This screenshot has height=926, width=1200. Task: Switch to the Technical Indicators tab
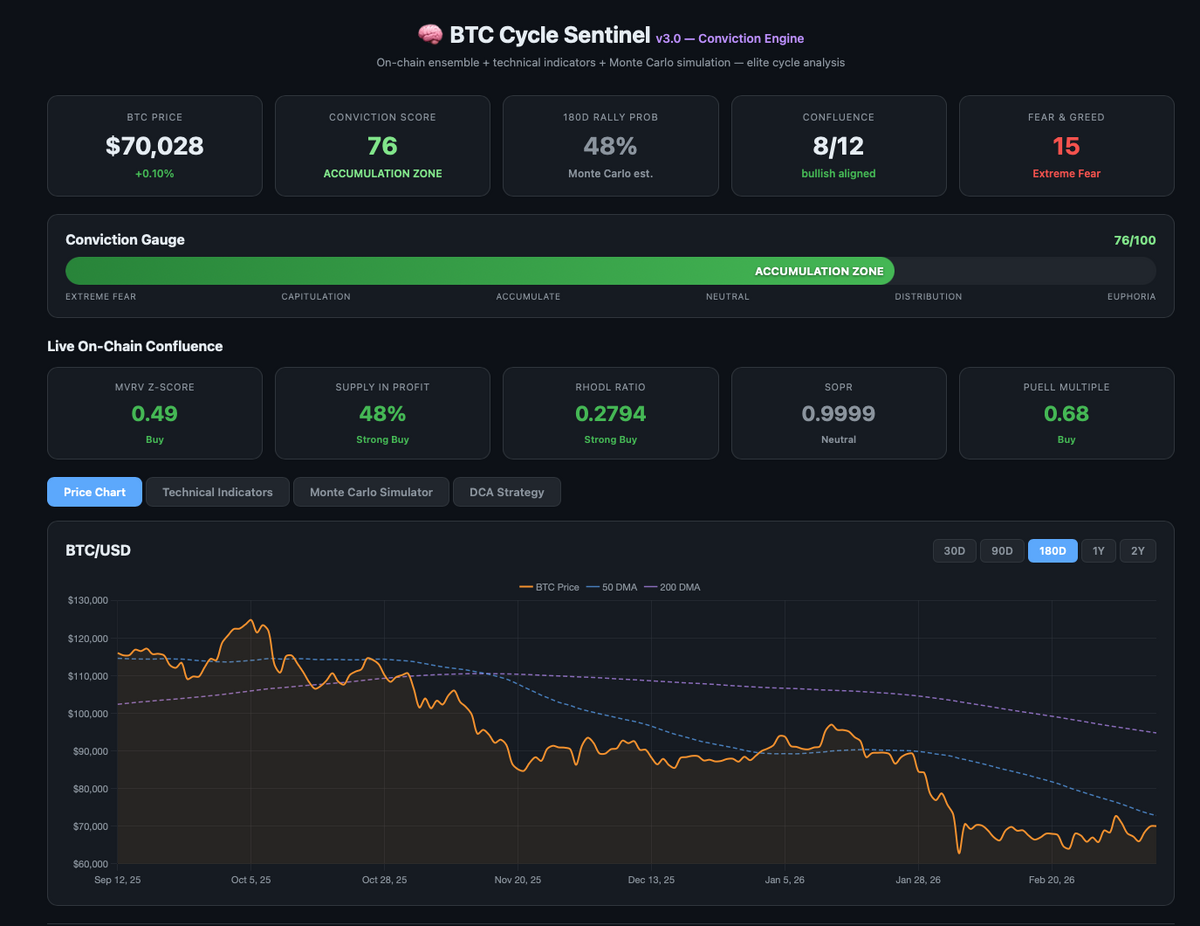[217, 492]
